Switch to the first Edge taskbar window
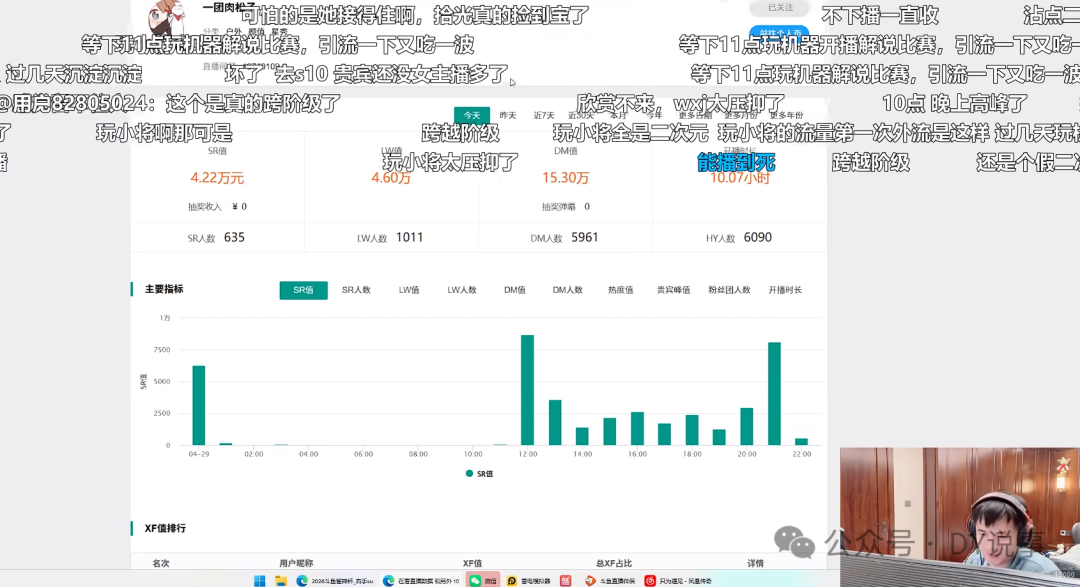The image size is (1080, 587). pos(335,581)
